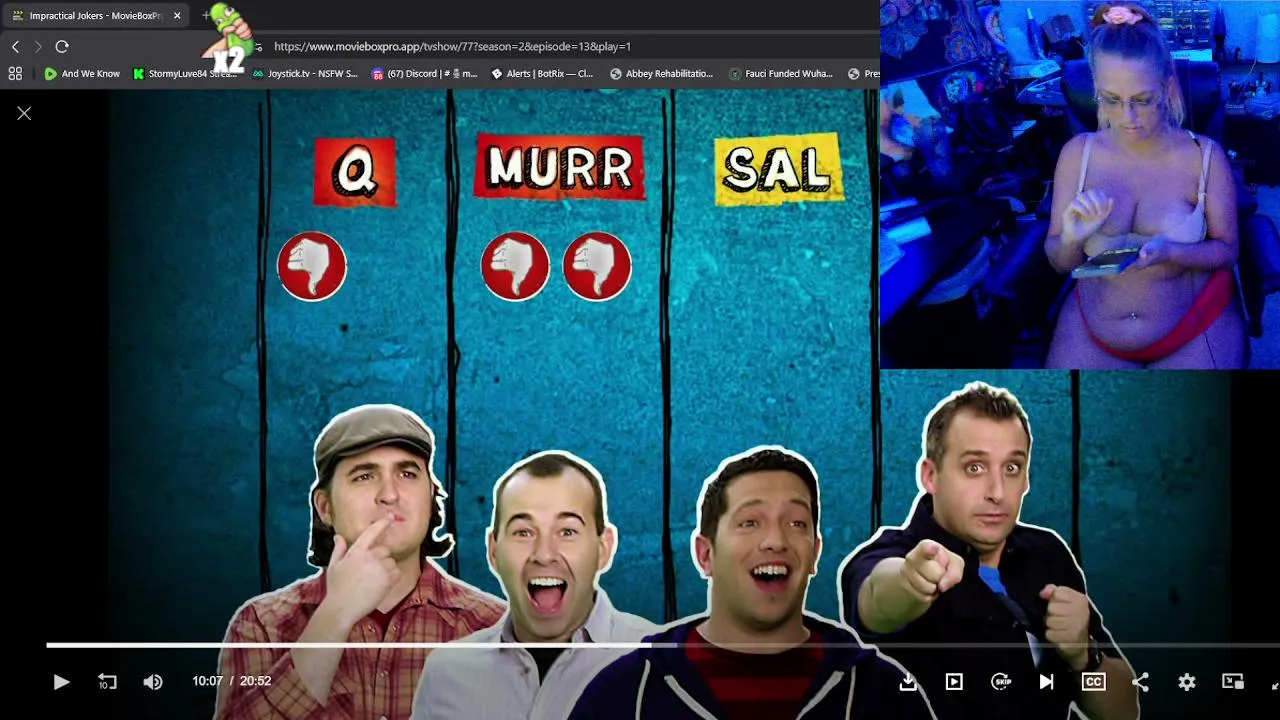Viewport: 1280px width, 720px height.
Task: Enable picture-in-picture mode
Action: pos(1233,682)
